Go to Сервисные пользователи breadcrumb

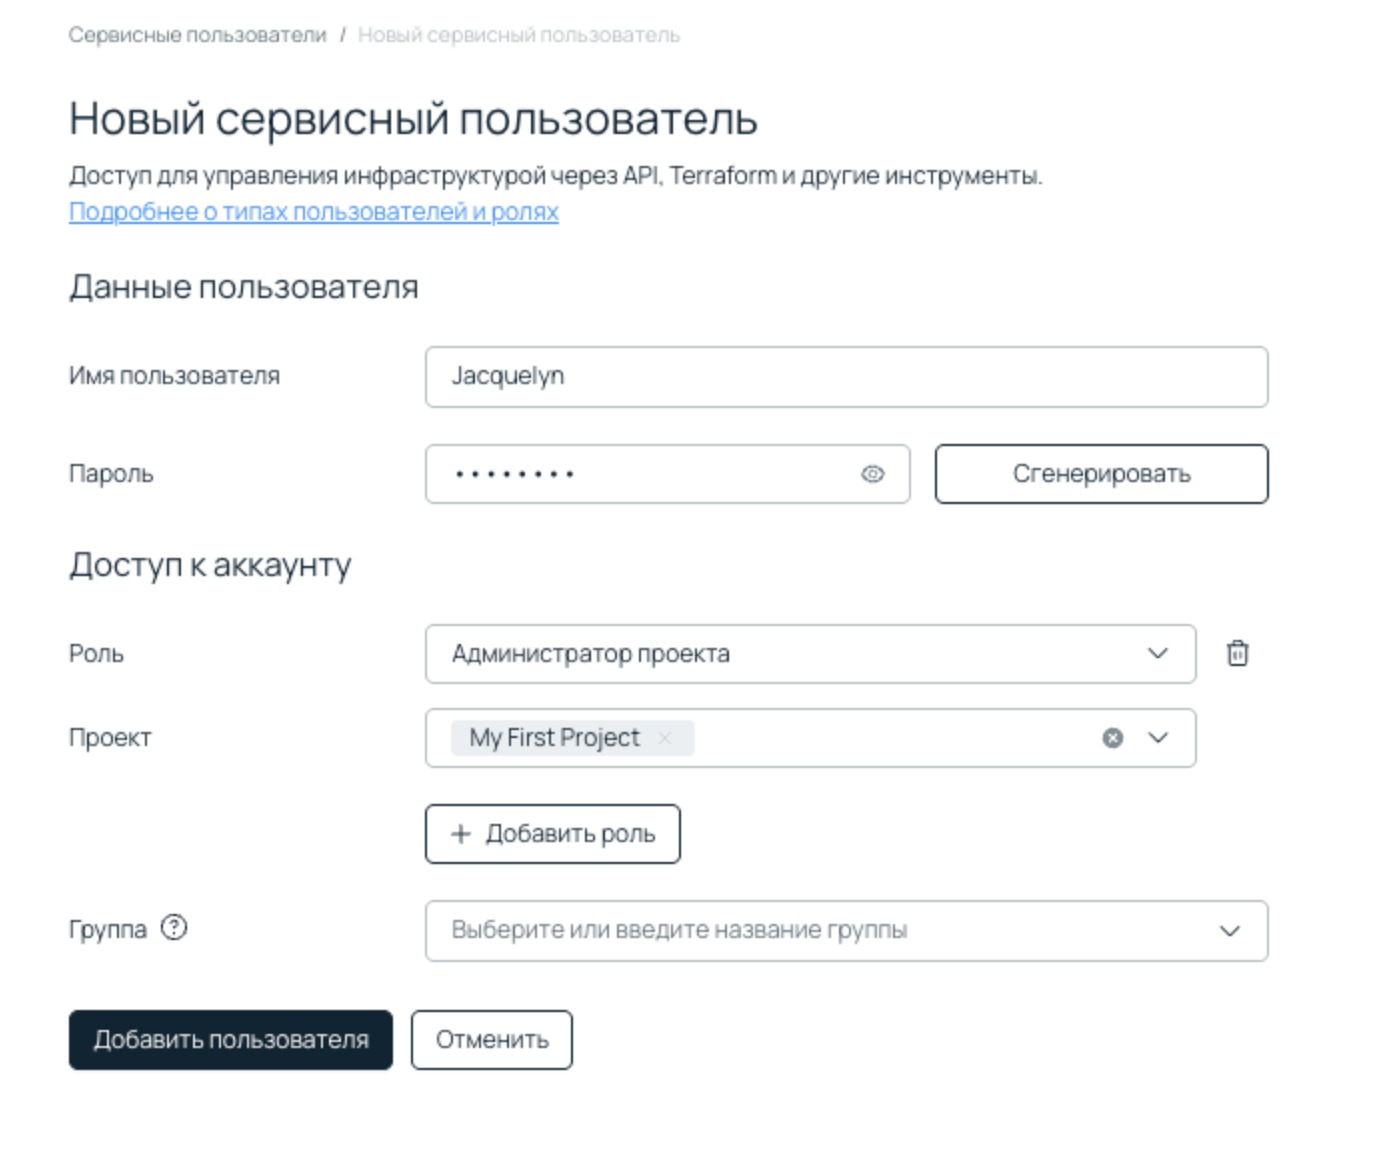(x=197, y=35)
